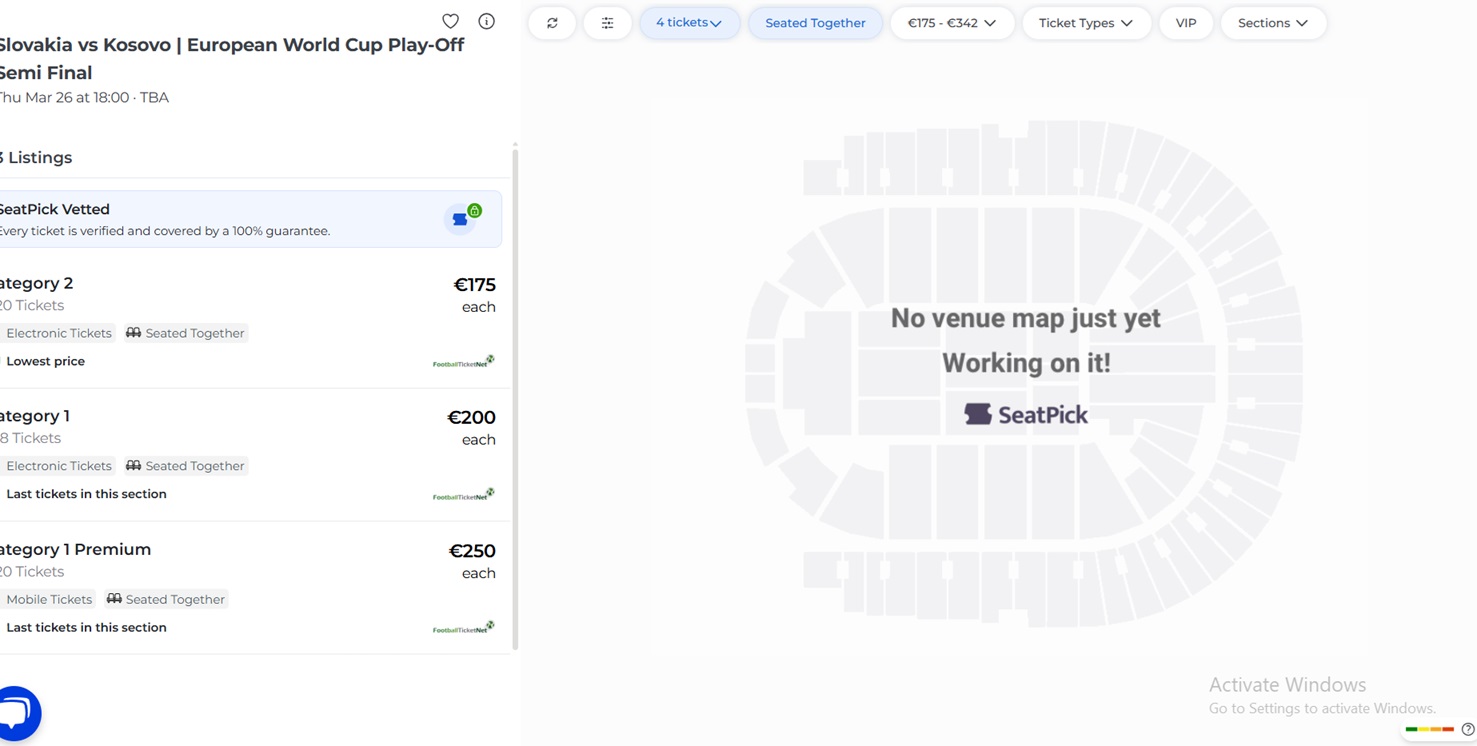Open the chat support bubble
Screen dimensions: 1477x746
coord(18,713)
